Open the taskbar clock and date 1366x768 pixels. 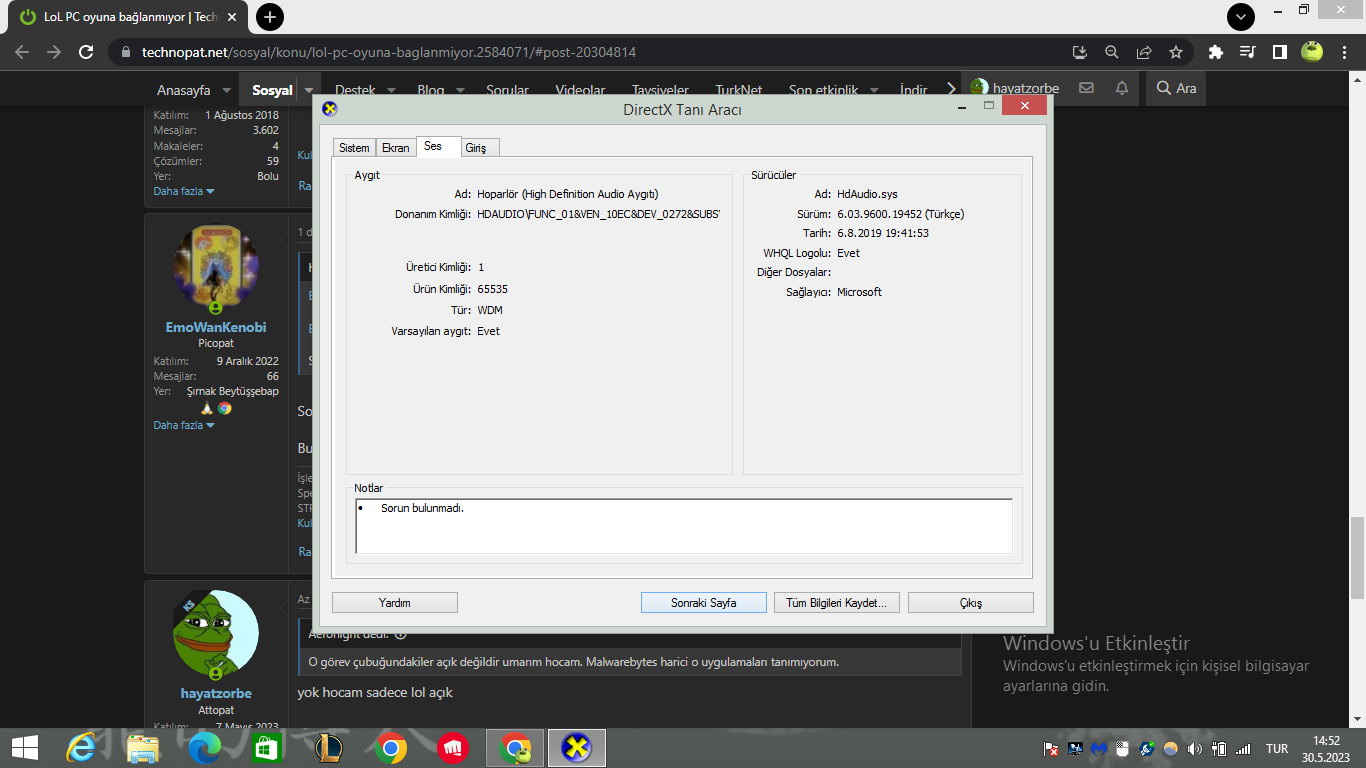1326,748
